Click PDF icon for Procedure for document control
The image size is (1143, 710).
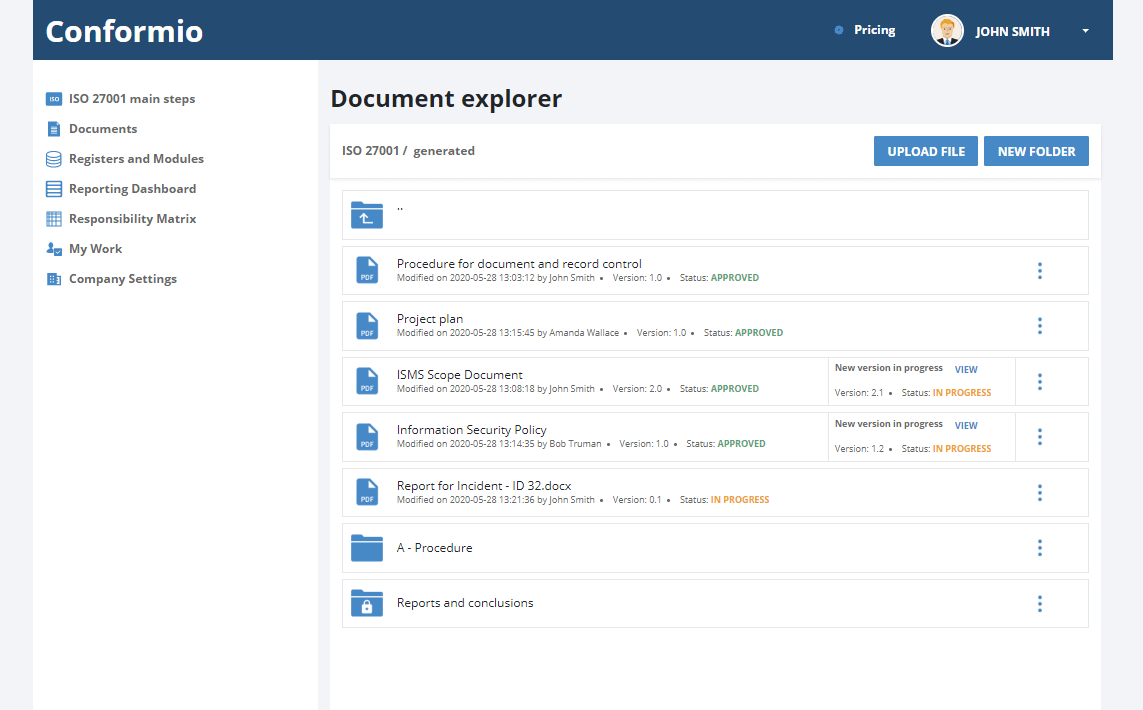[367, 270]
